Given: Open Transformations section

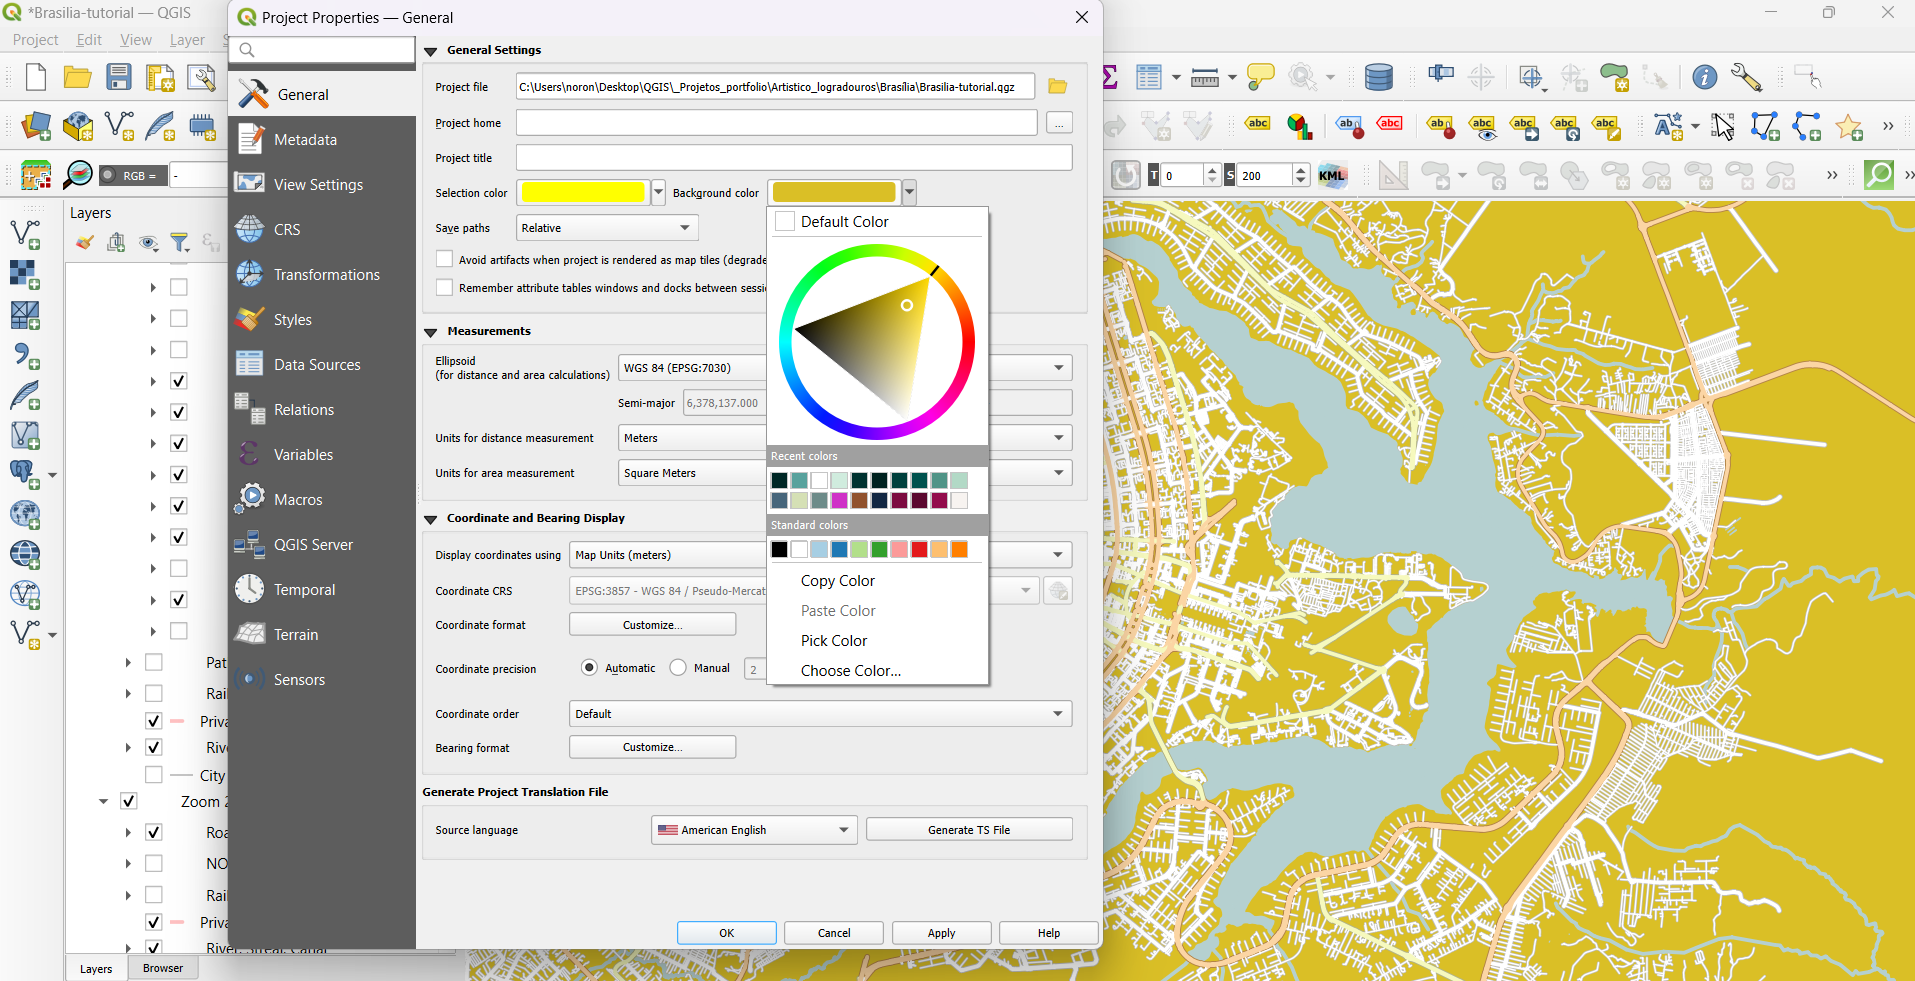Looking at the screenshot, I should click(x=322, y=274).
